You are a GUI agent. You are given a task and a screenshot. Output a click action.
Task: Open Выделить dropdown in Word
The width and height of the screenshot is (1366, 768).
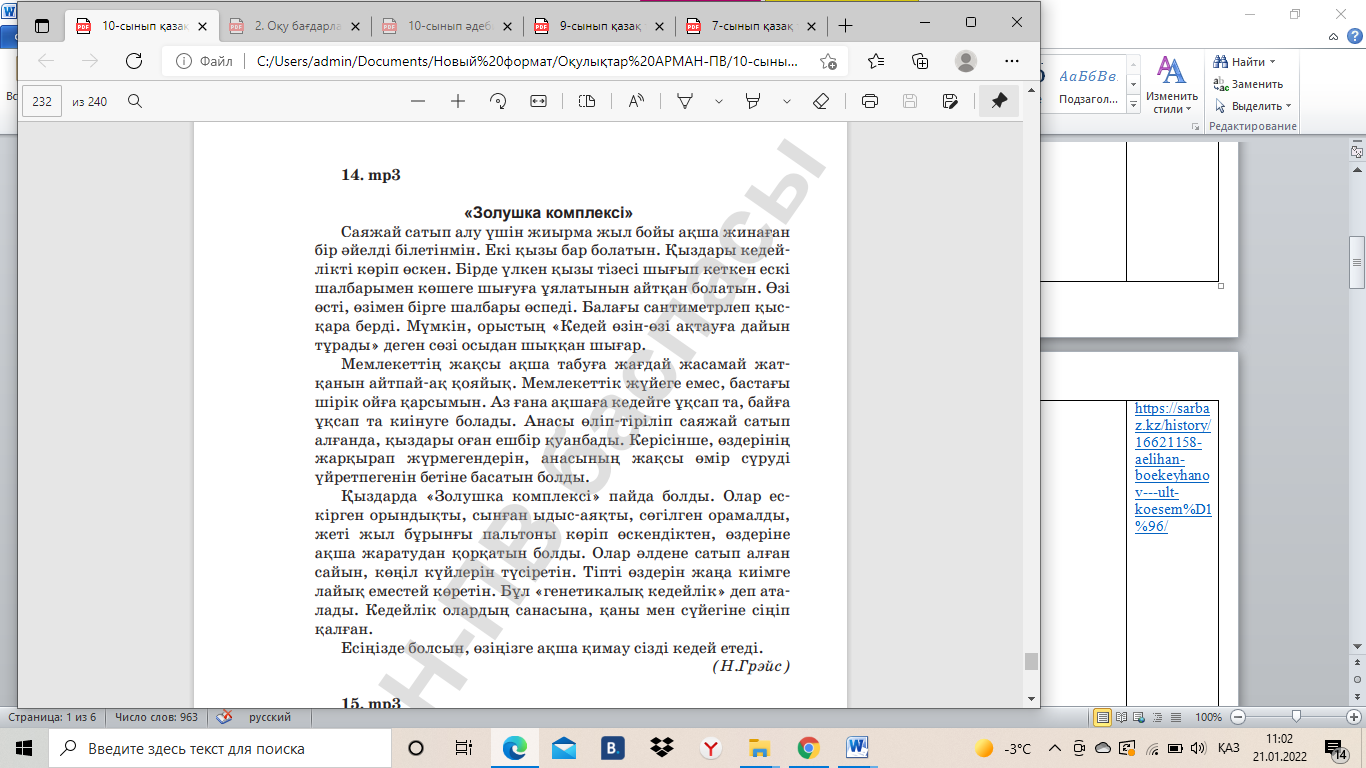coord(1252,106)
